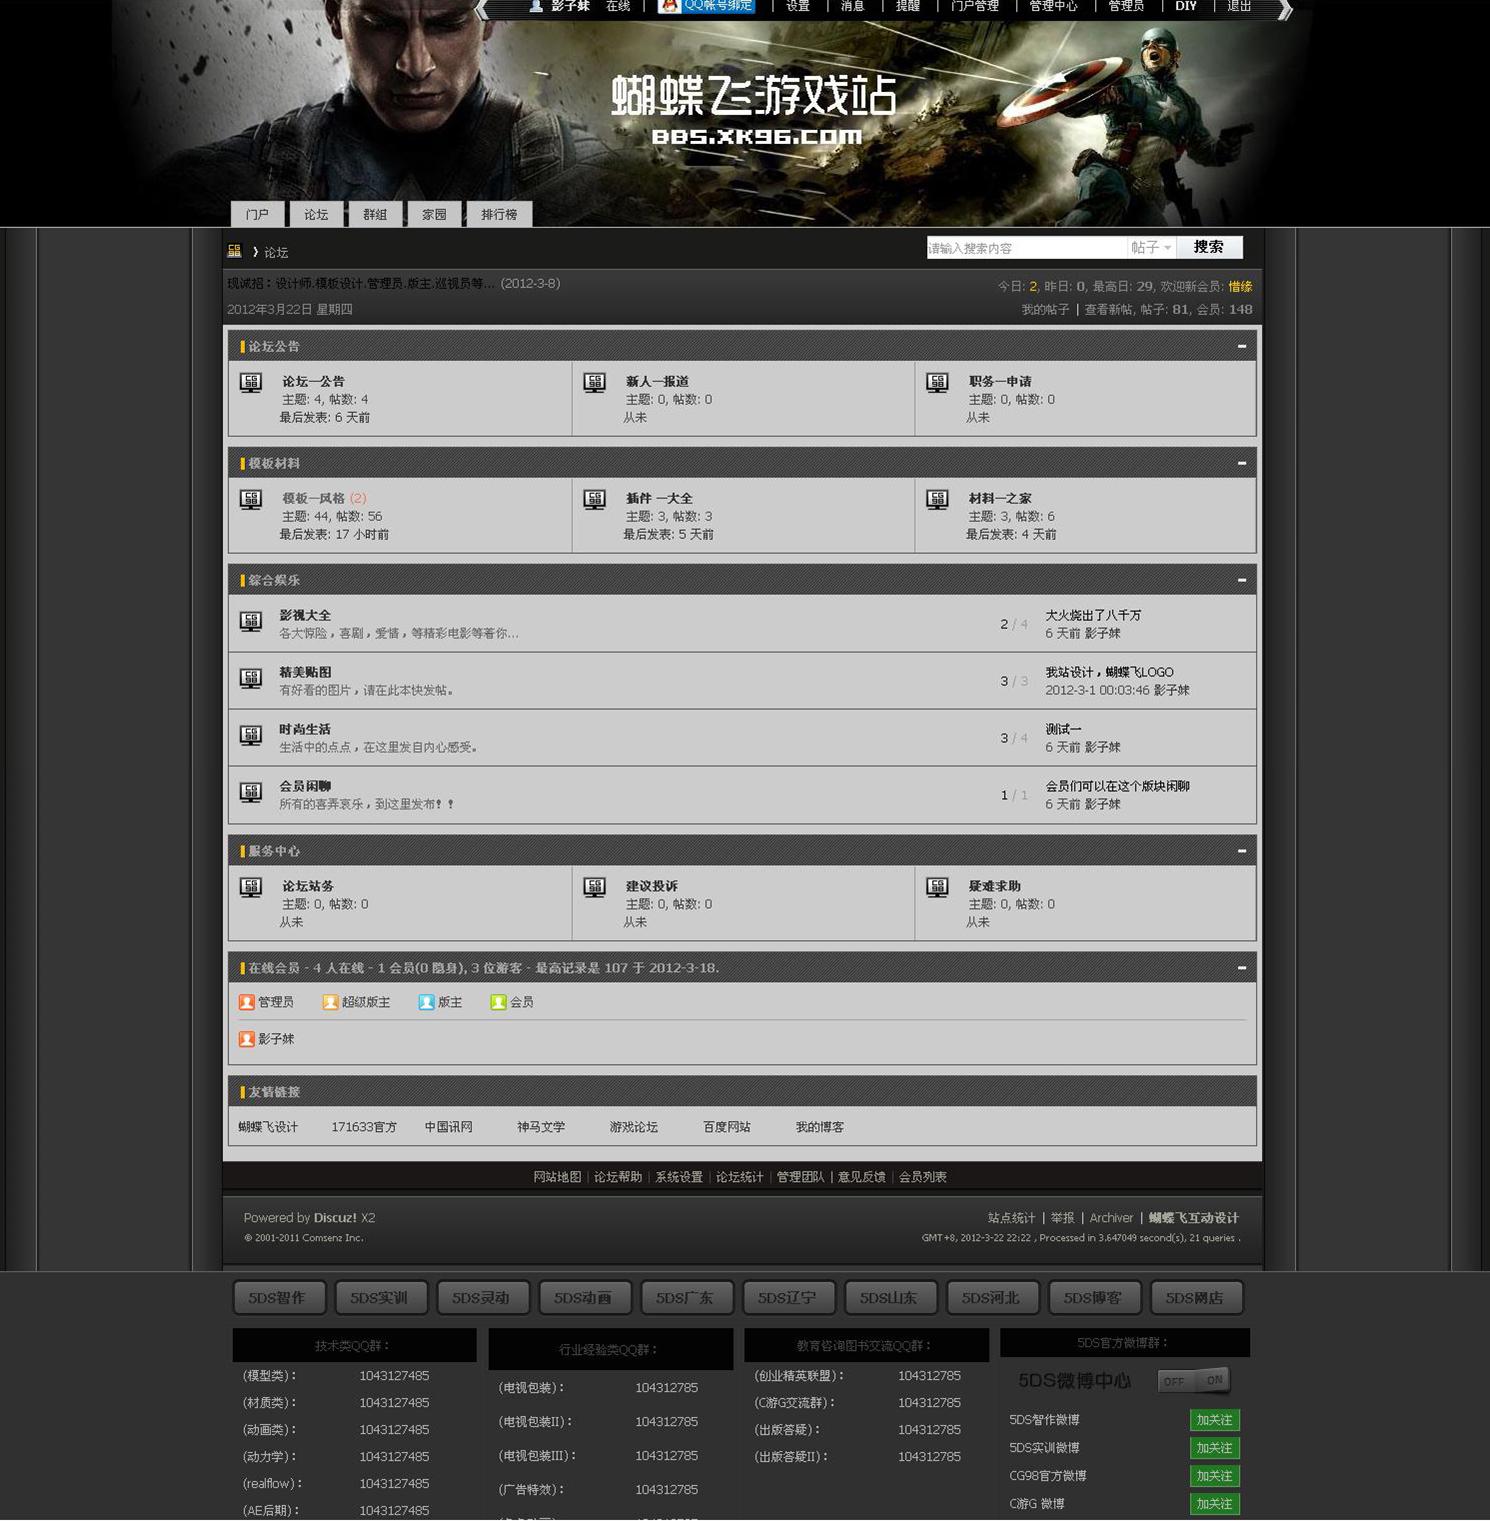Image resolution: width=1490 pixels, height=1521 pixels.
Task: Switch to the 排行榜 tab
Action: pos(499,214)
